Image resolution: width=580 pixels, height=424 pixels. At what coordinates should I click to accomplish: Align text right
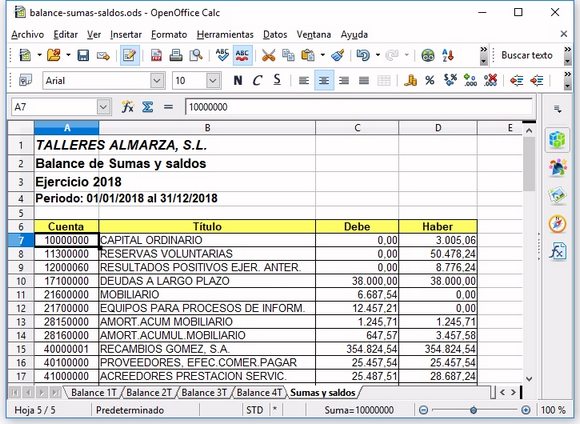pyautogui.click(x=344, y=80)
